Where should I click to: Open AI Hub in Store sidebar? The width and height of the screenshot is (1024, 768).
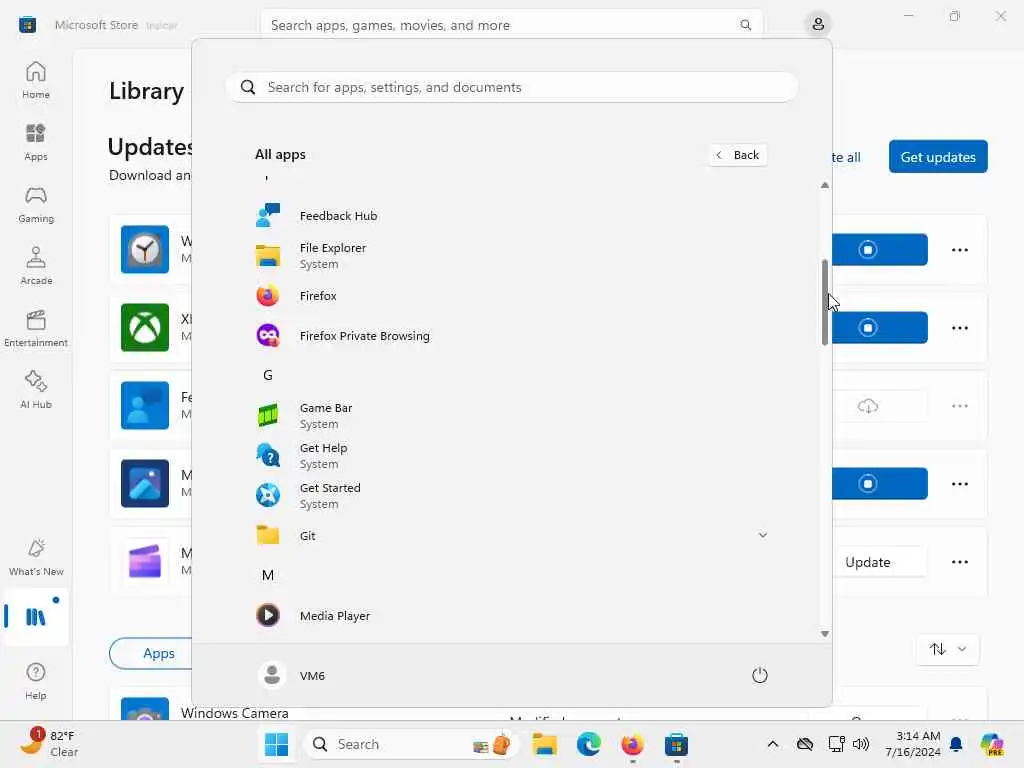click(x=36, y=390)
